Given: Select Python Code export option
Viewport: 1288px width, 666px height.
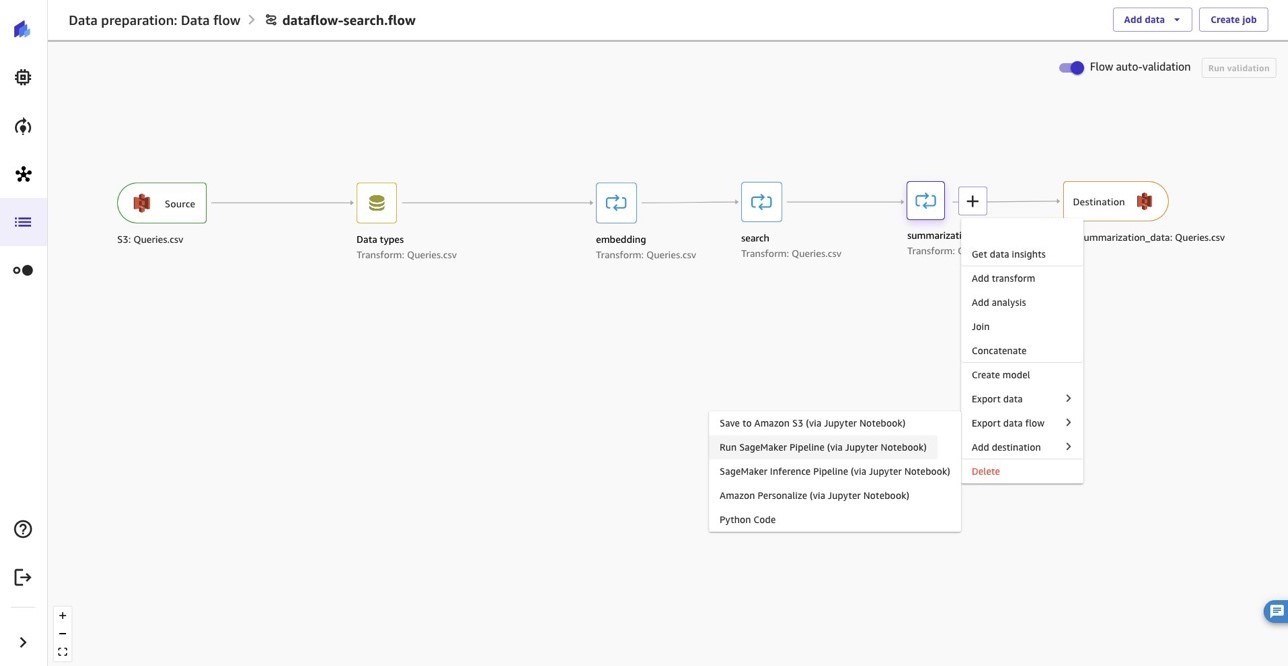Looking at the screenshot, I should (x=835, y=519).
